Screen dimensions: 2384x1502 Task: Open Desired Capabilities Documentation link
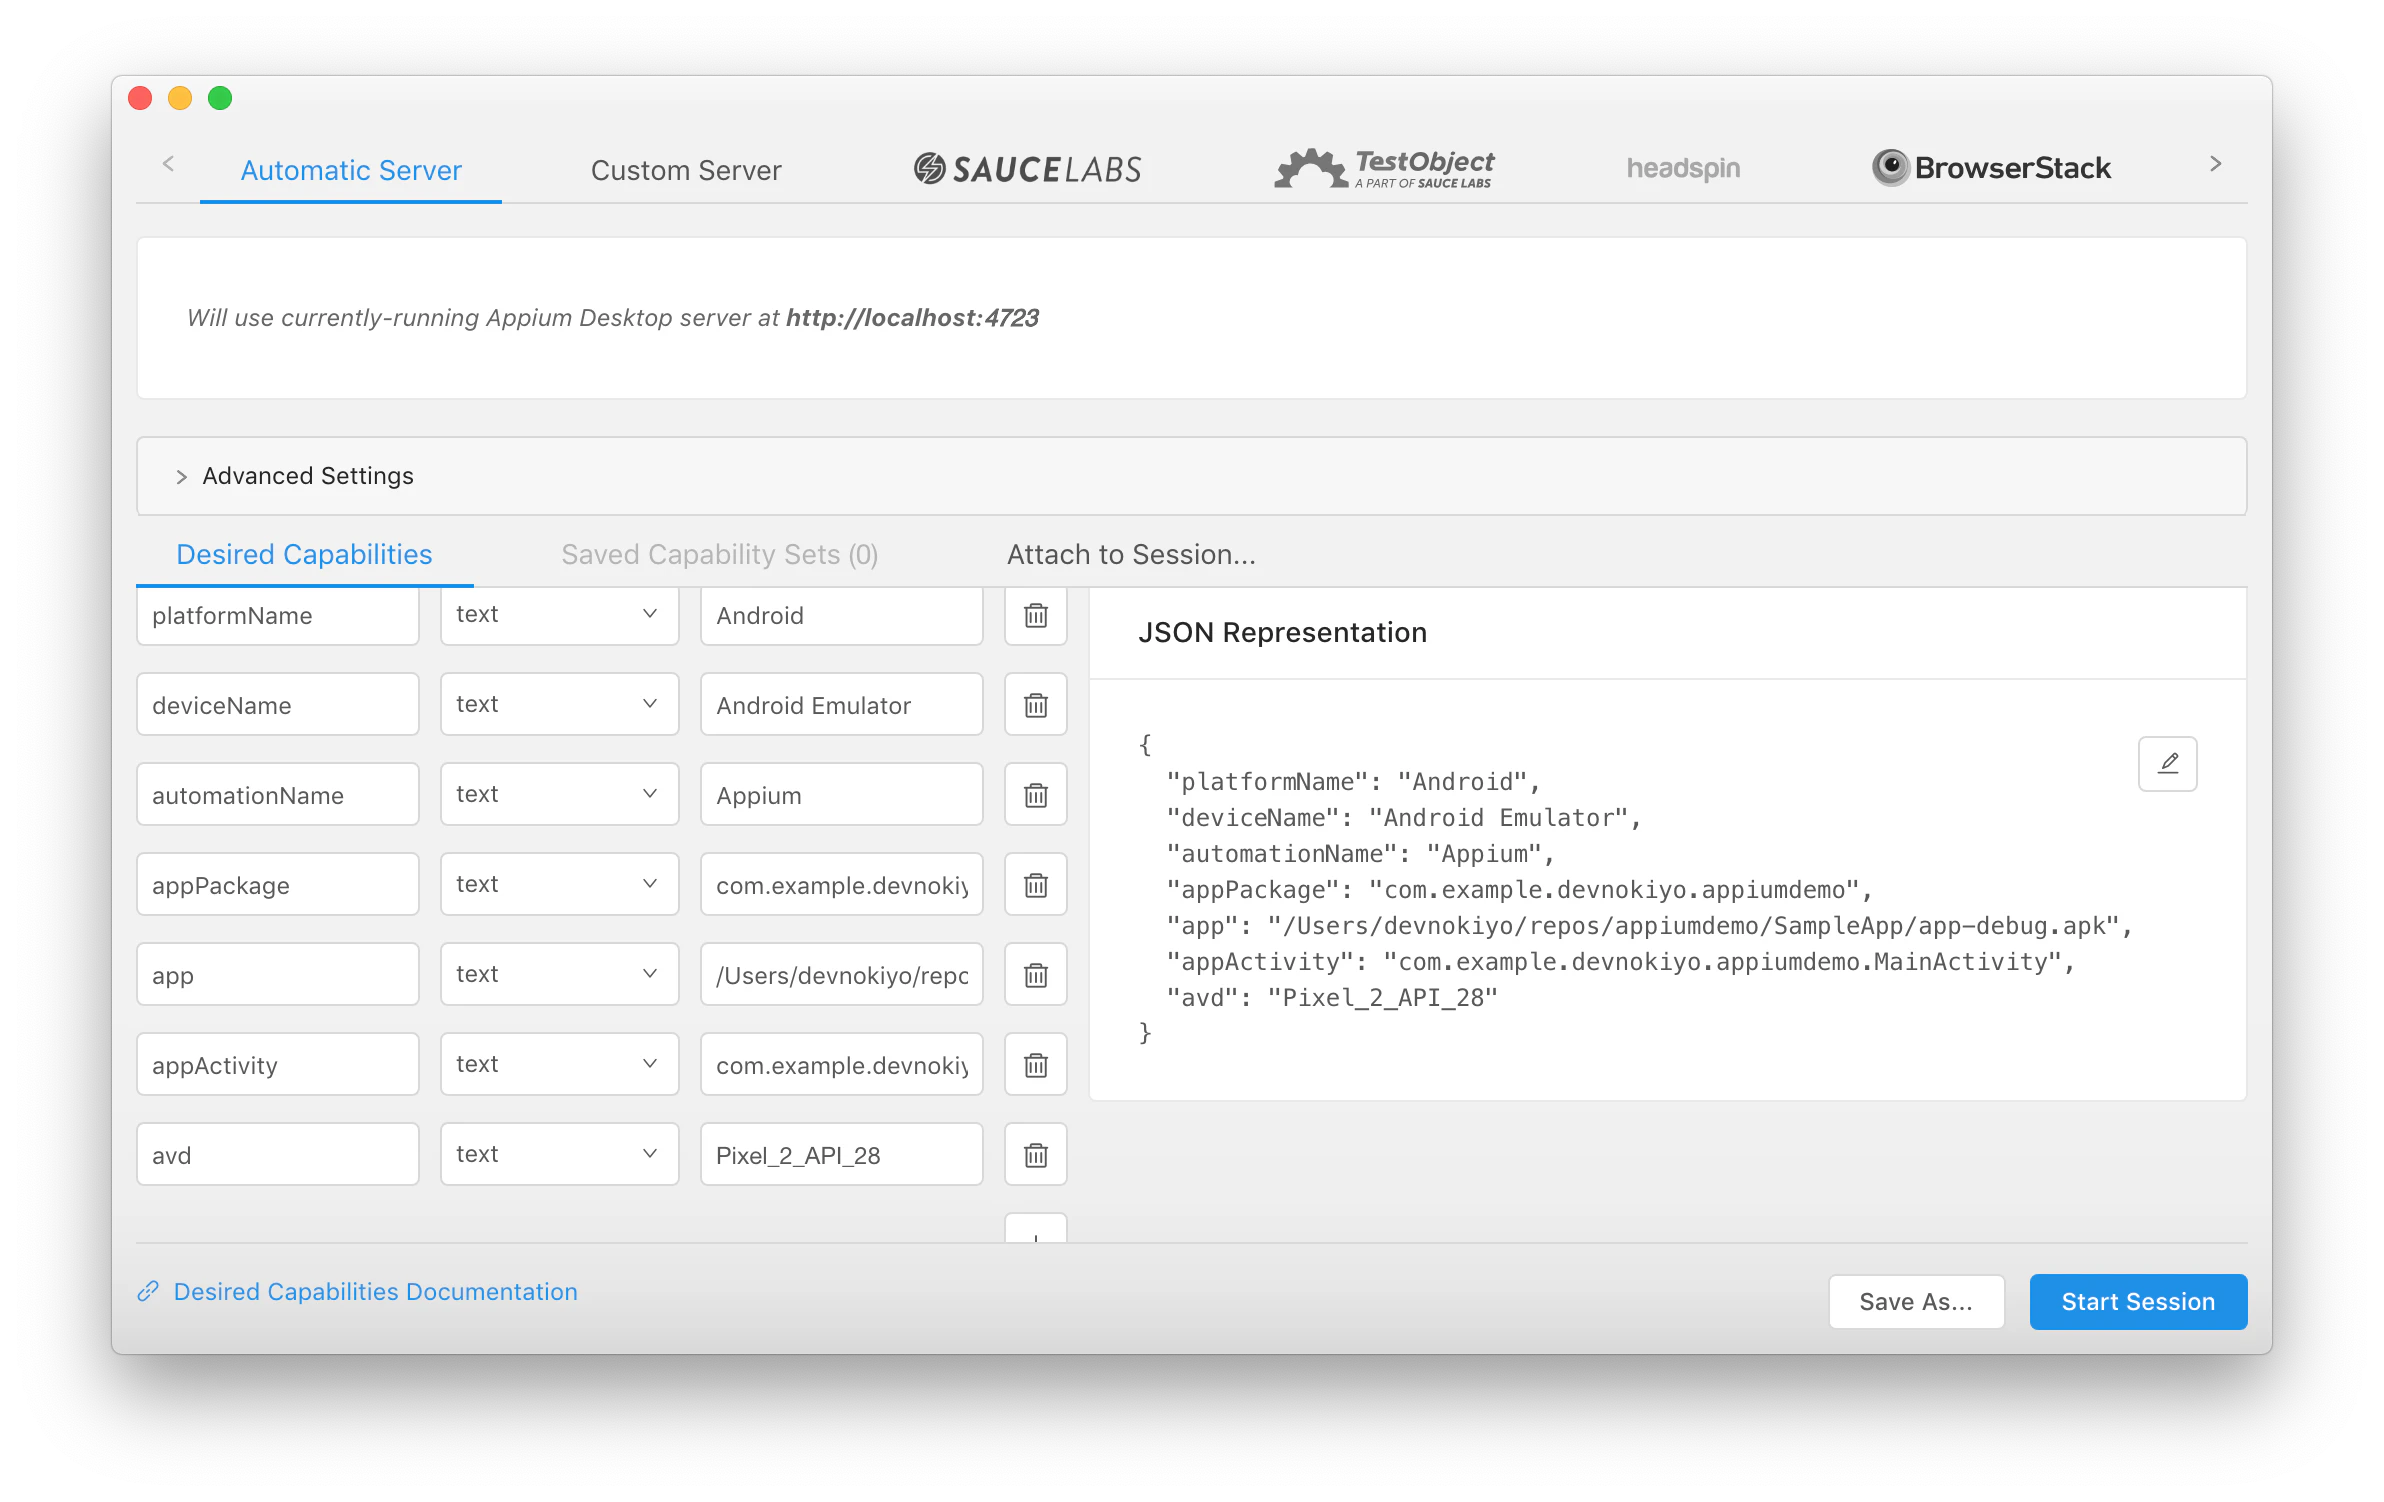pos(375,1291)
